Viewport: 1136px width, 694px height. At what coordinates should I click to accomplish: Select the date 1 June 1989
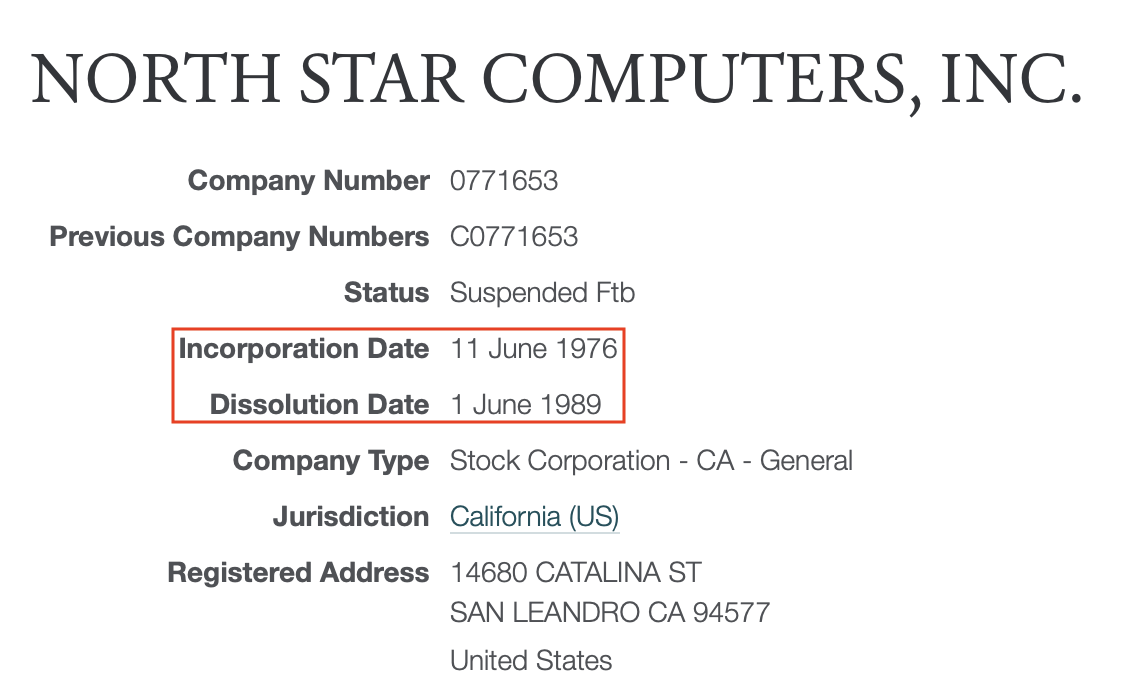[x=526, y=405]
